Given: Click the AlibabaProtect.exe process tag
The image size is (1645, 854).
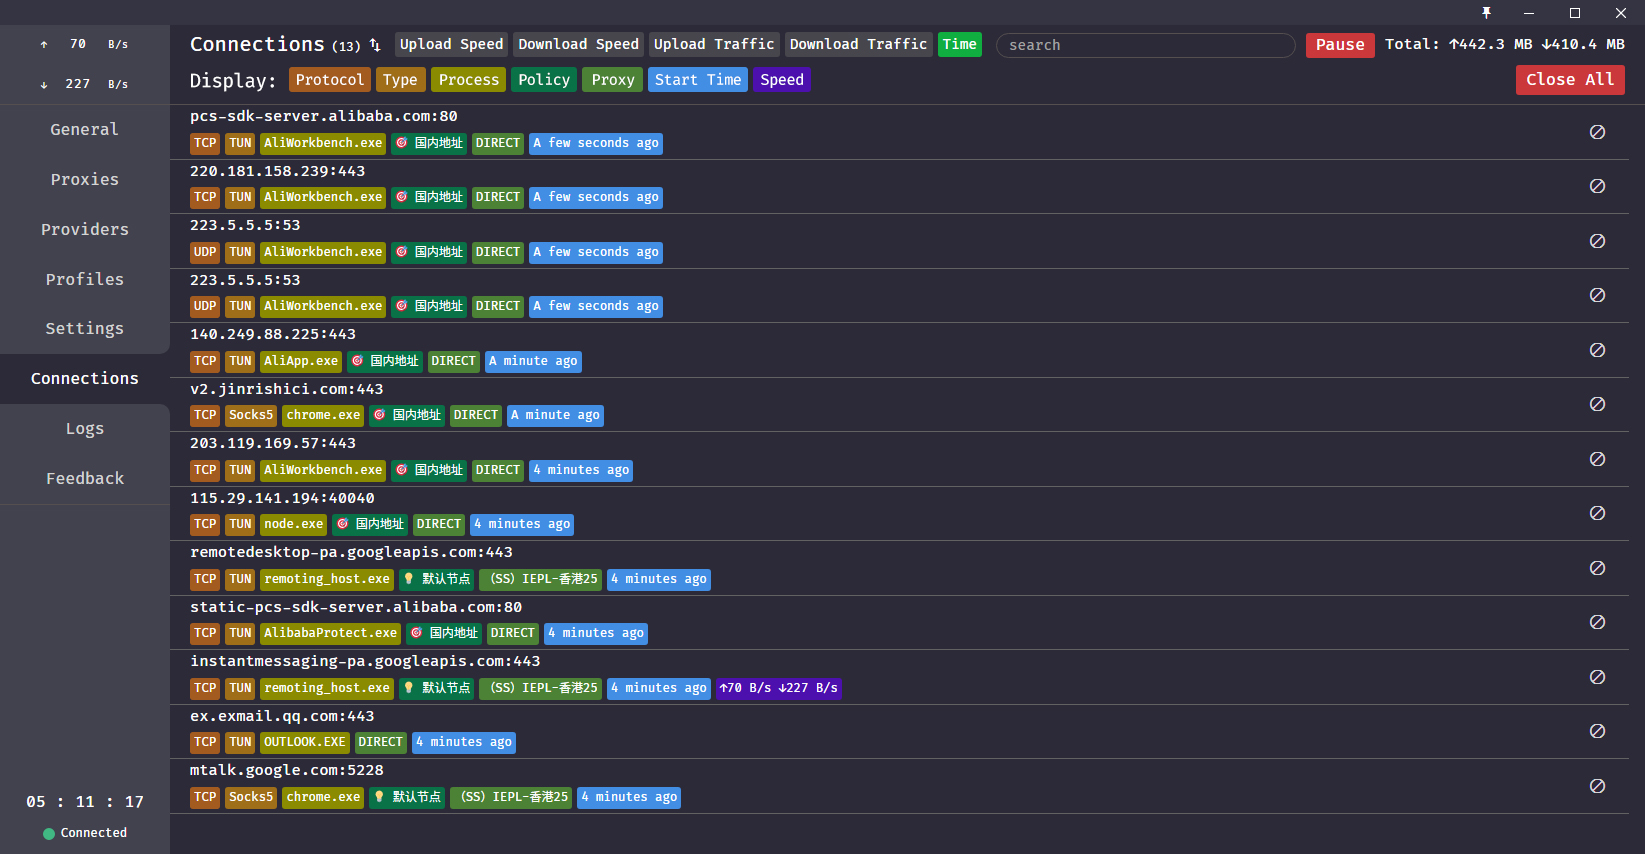Looking at the screenshot, I should tap(330, 633).
